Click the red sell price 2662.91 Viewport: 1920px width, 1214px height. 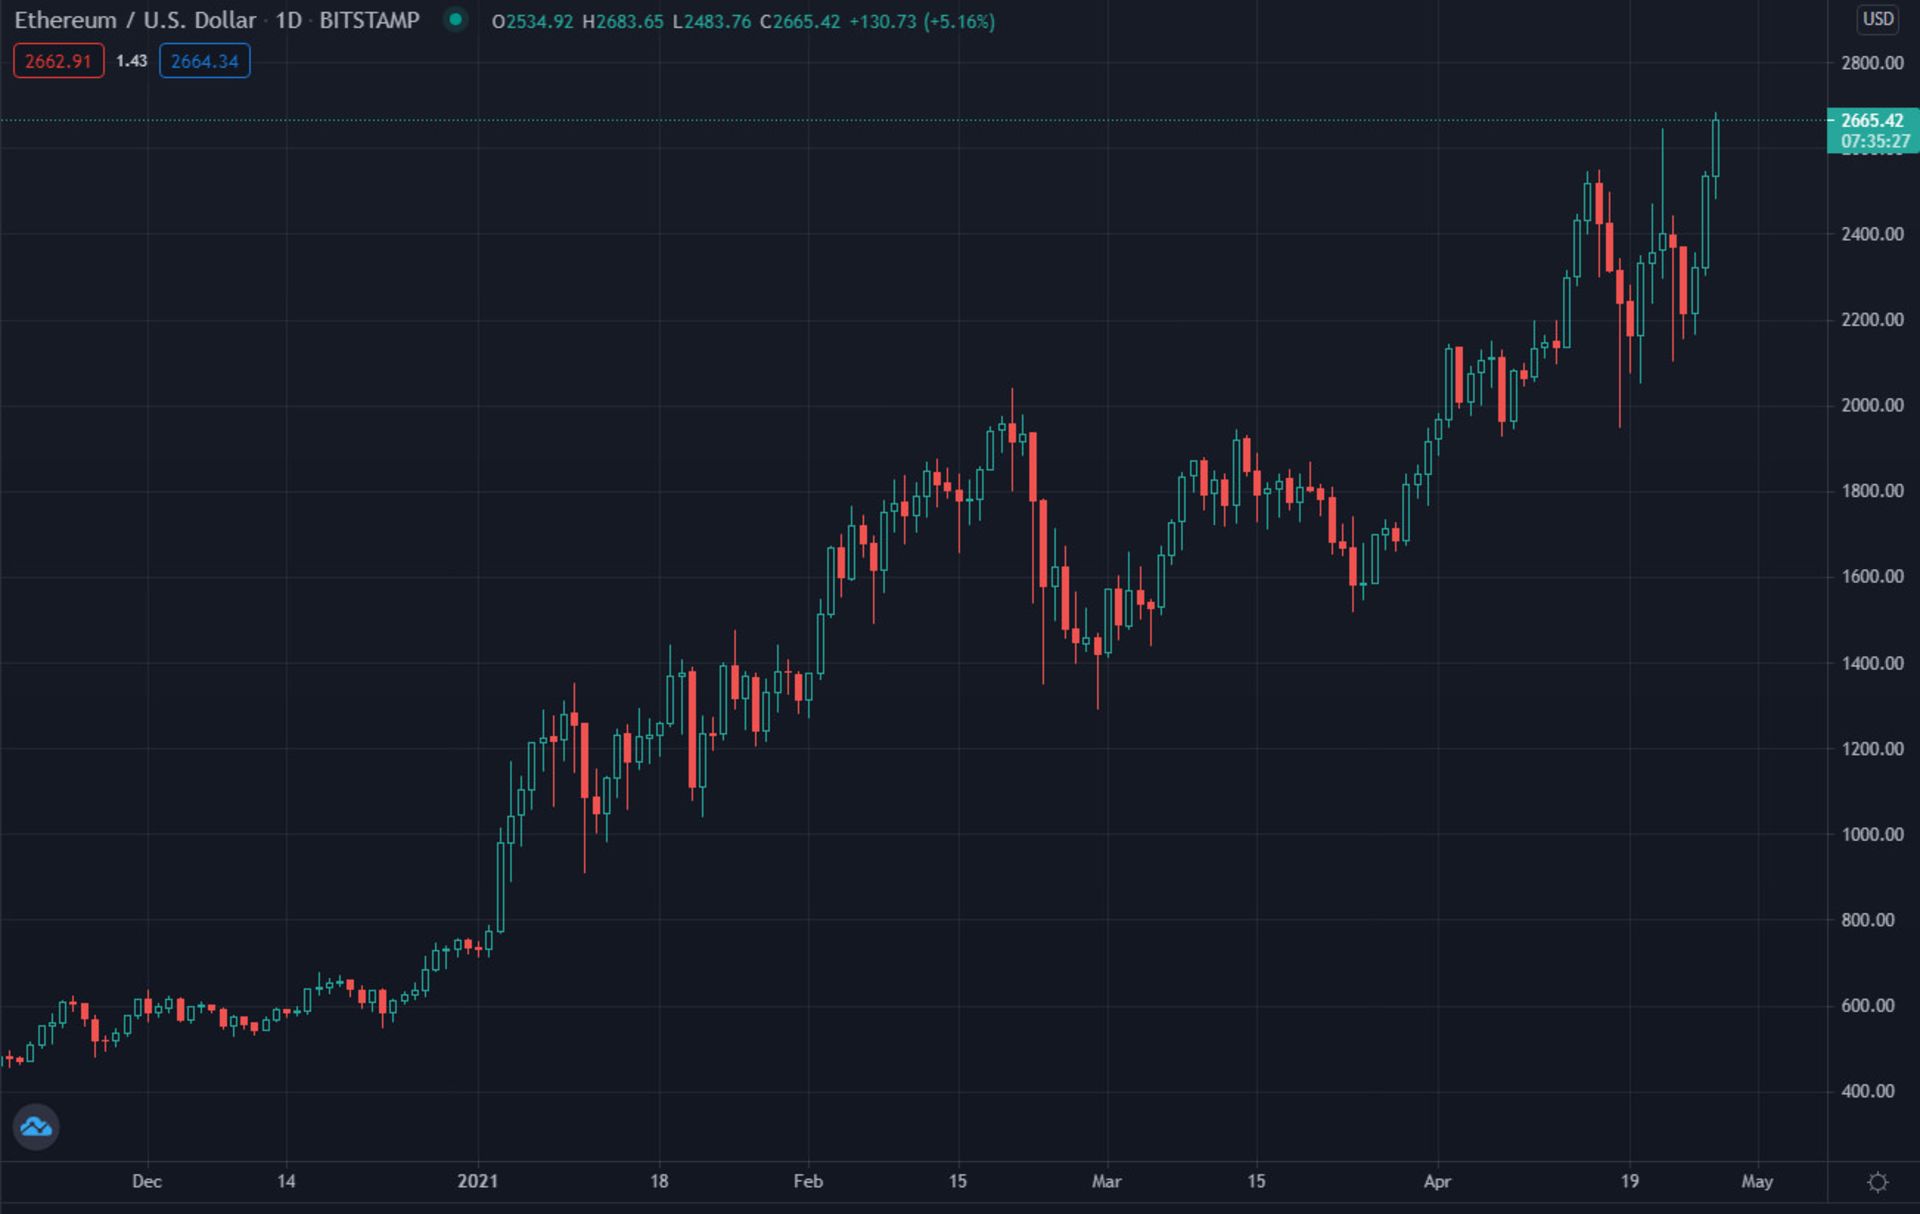coord(58,61)
